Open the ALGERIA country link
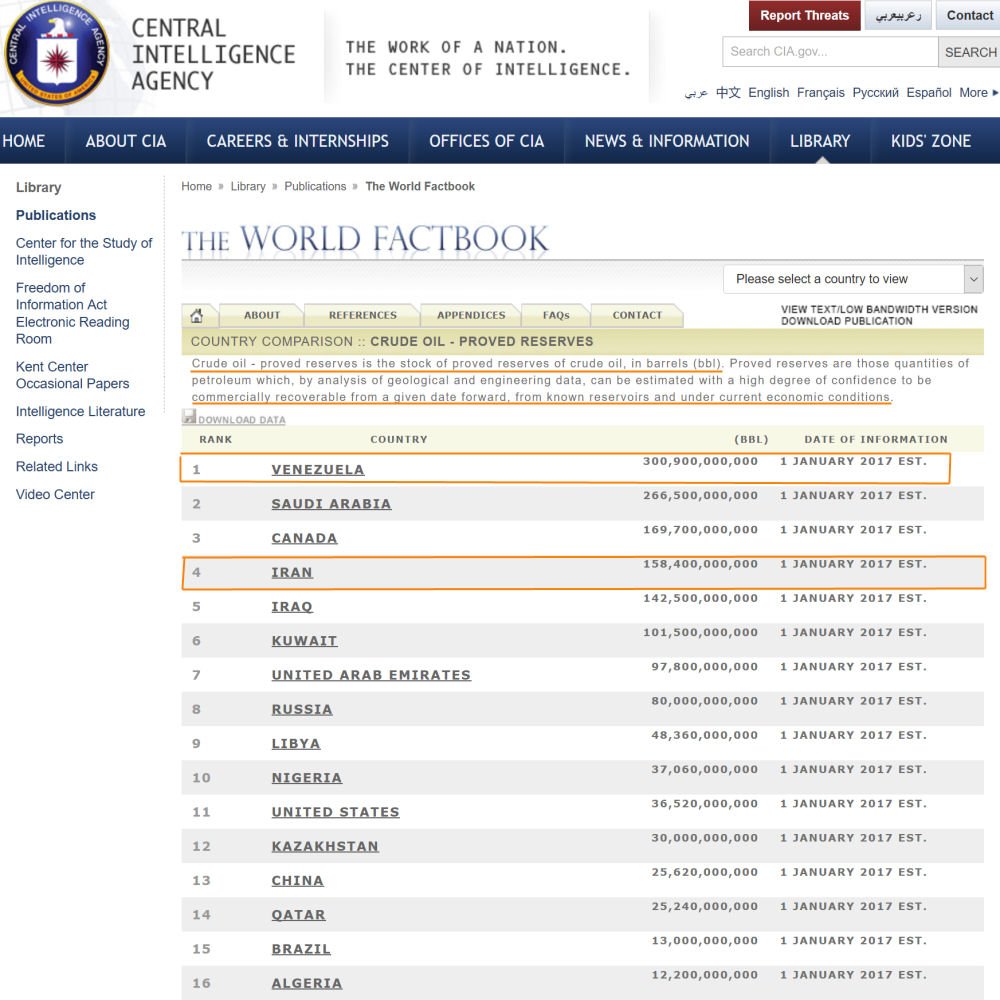1000x1000 pixels. tap(307, 983)
